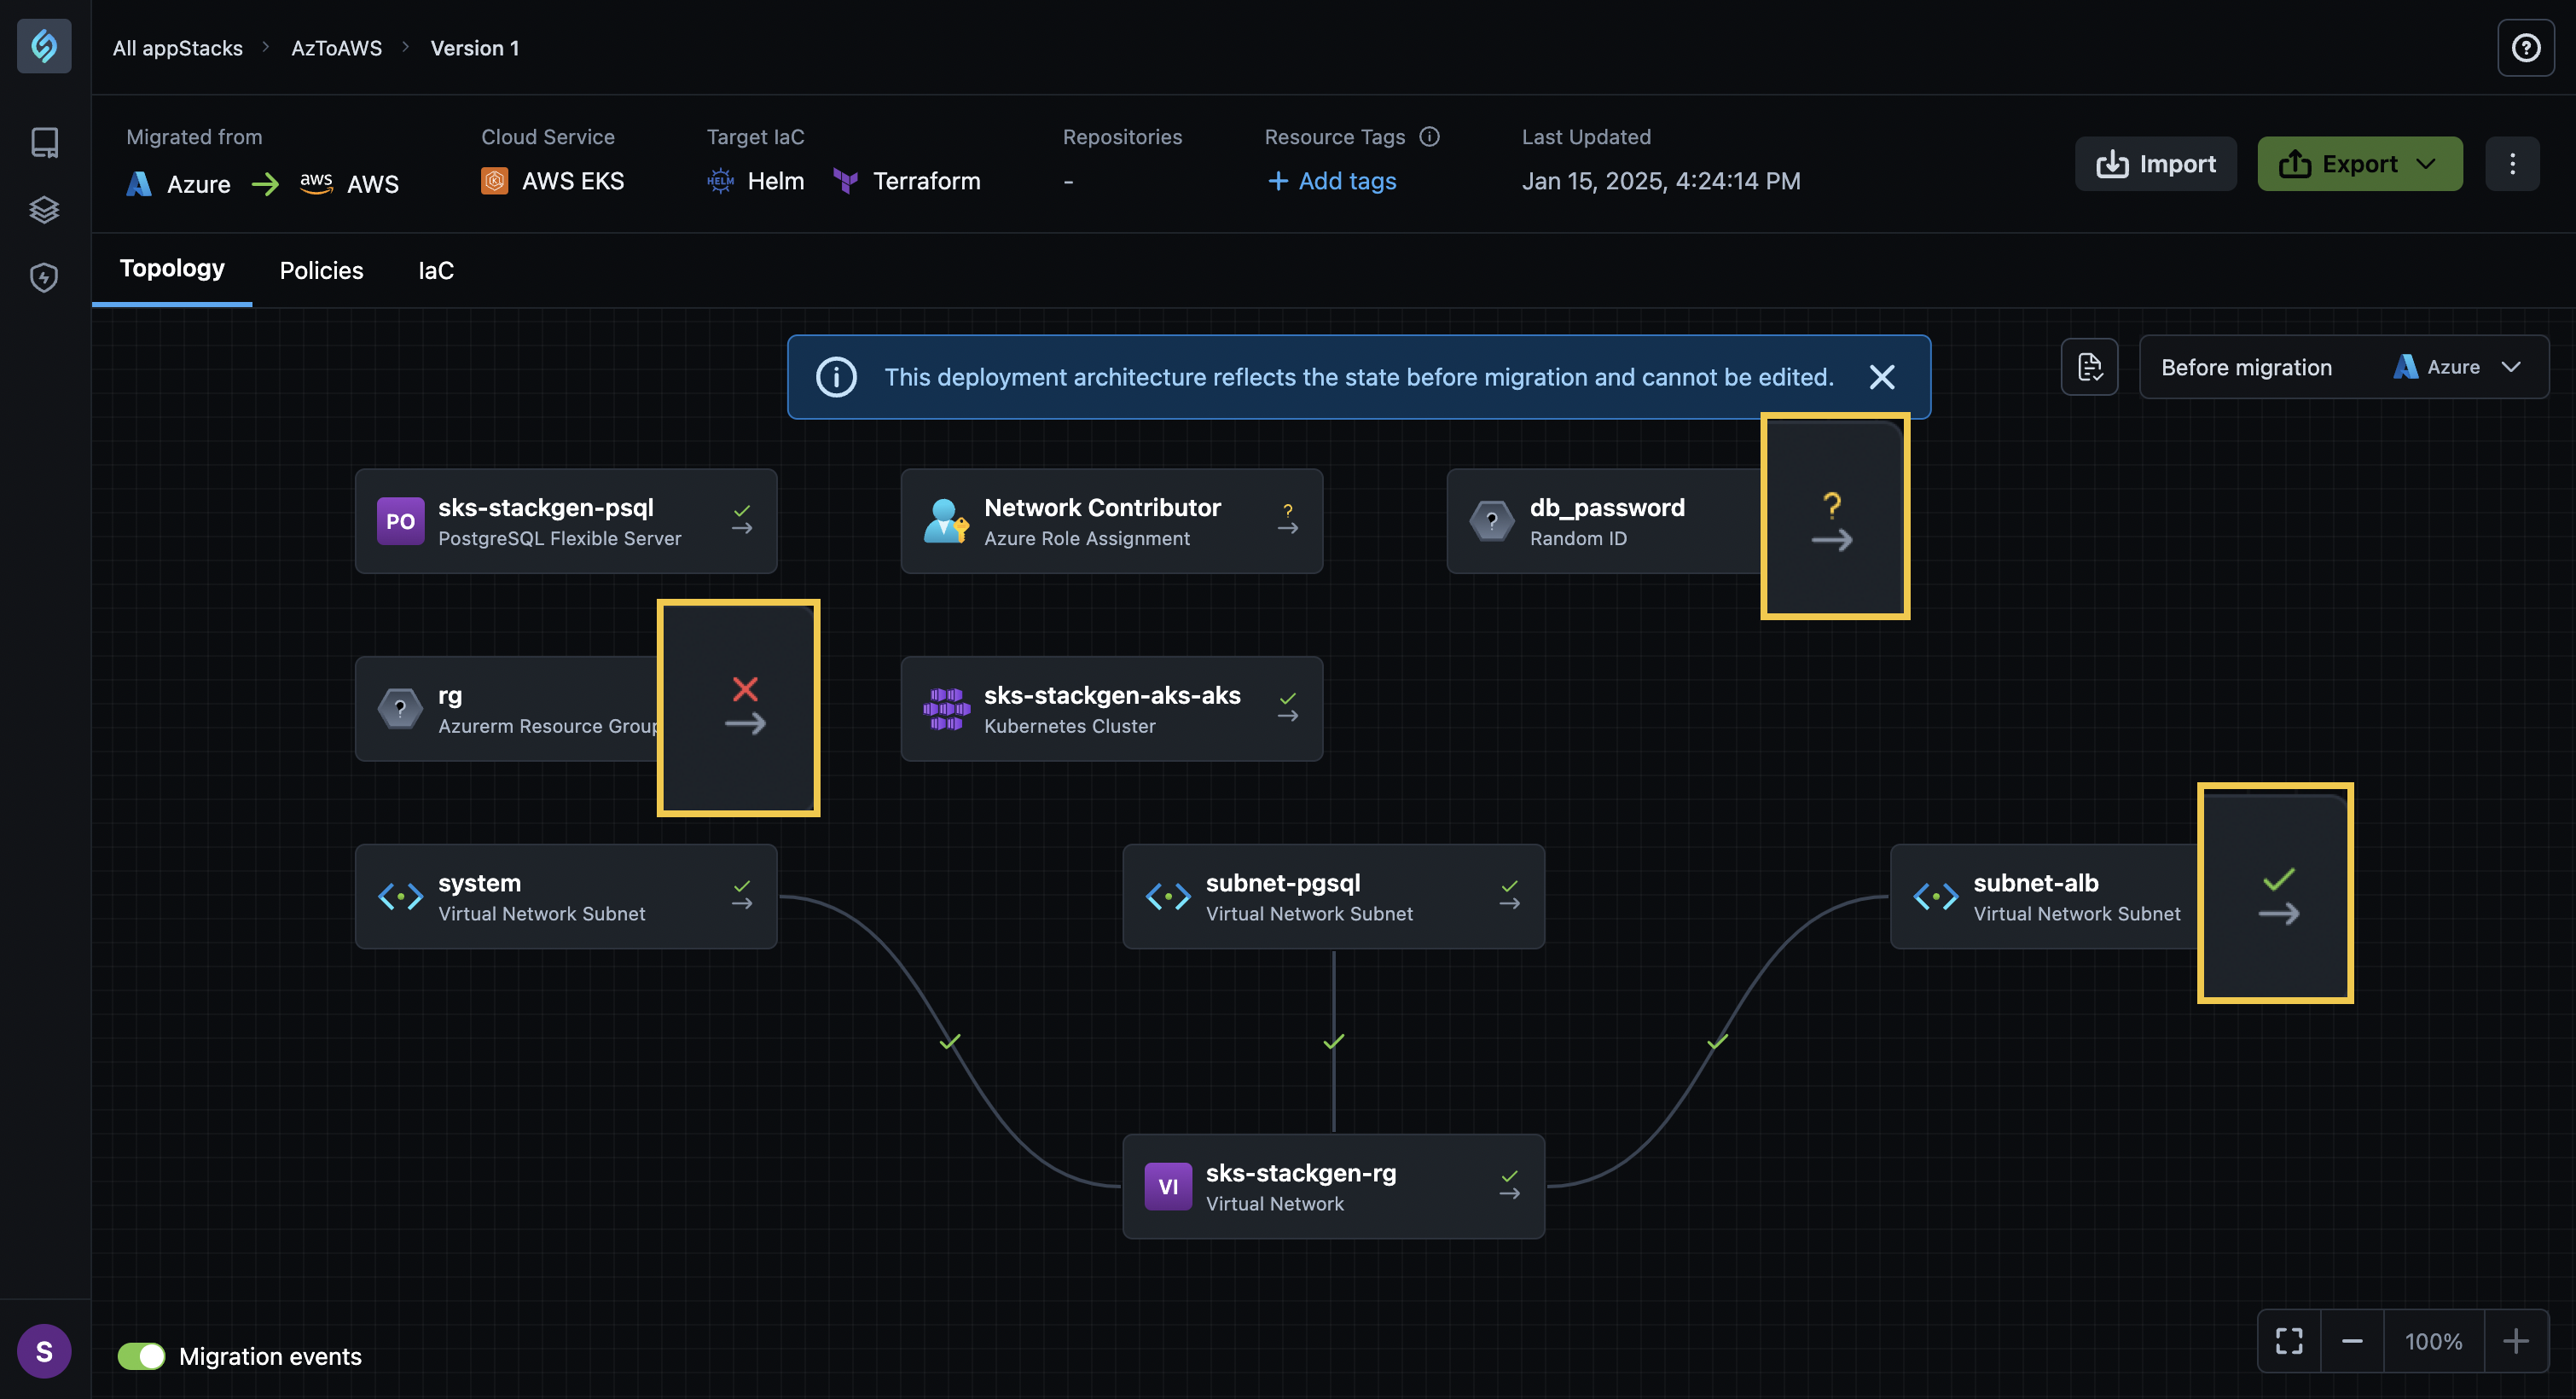2576x1399 pixels.
Task: Switch to the IaC tab
Action: pos(436,270)
